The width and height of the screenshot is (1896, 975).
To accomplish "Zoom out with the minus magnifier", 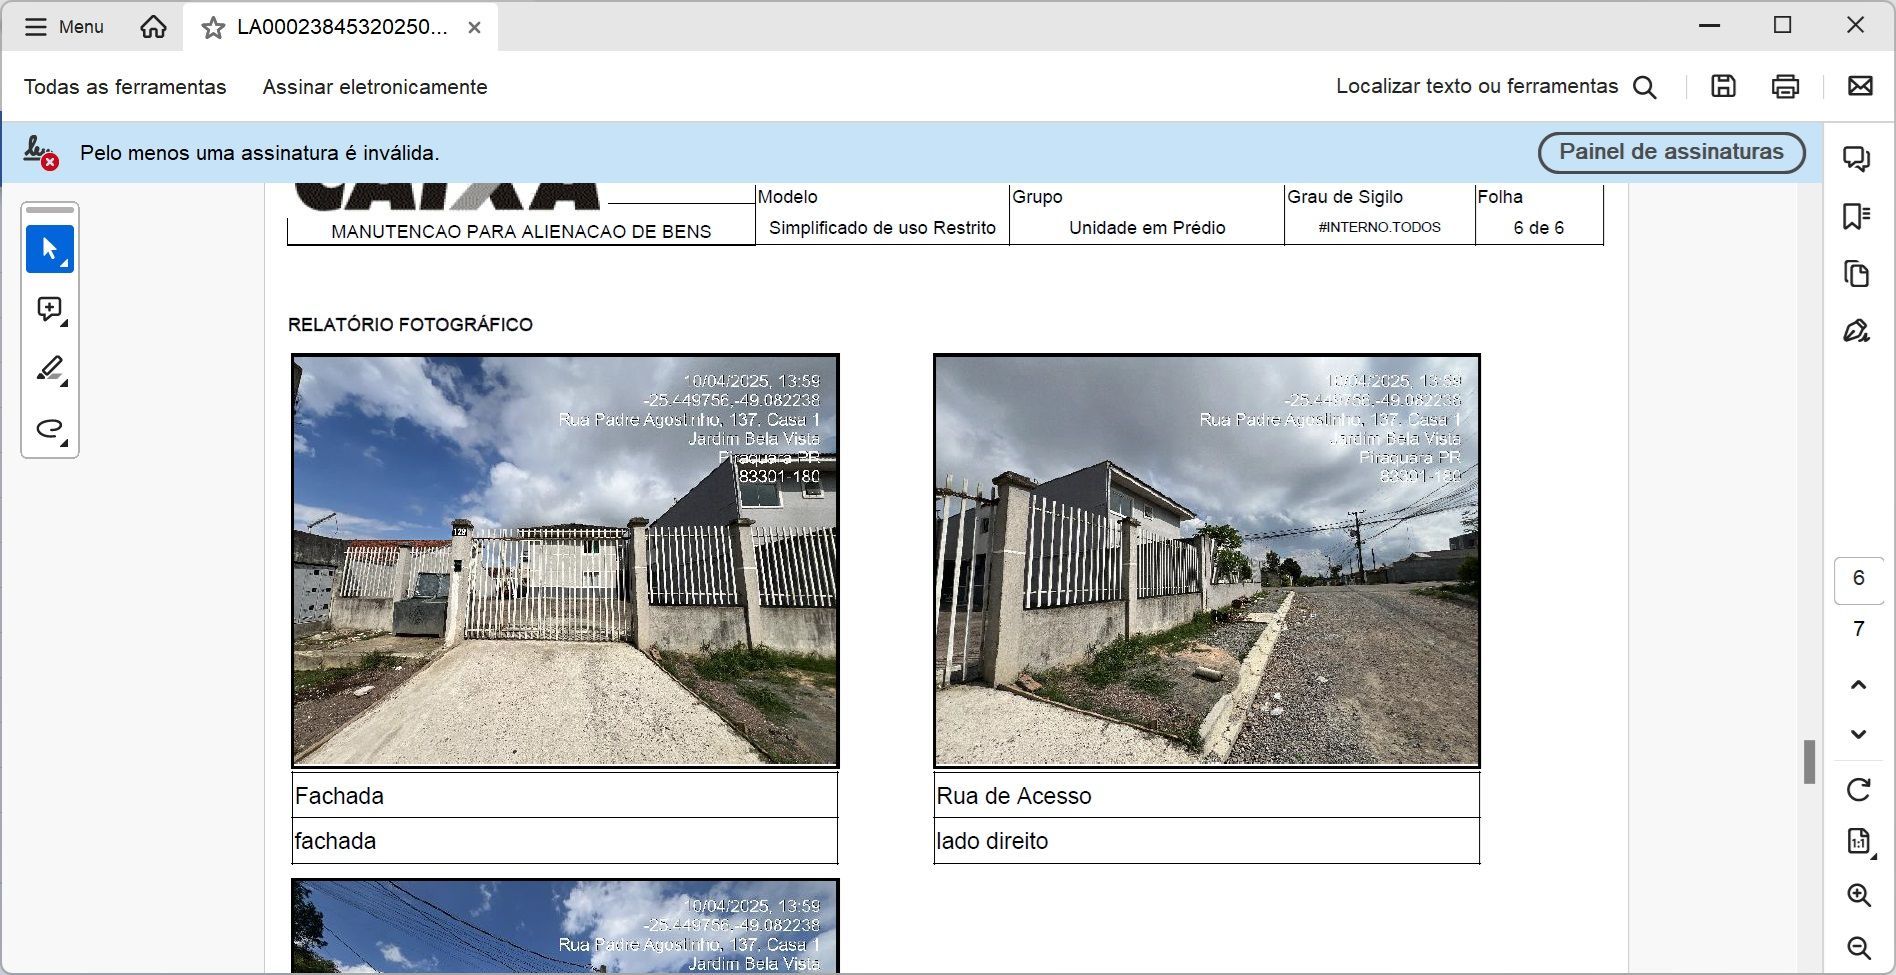I will coord(1859,948).
